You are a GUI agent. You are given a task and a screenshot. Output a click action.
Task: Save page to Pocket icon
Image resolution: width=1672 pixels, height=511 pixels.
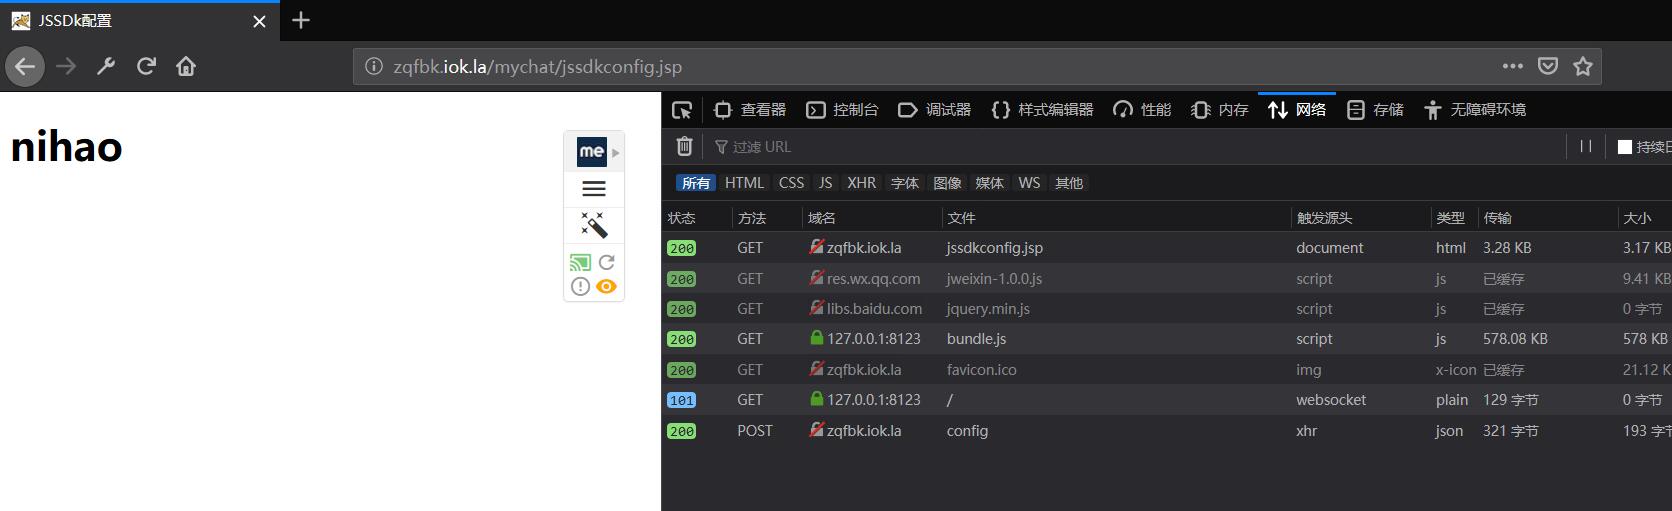pos(1548,66)
